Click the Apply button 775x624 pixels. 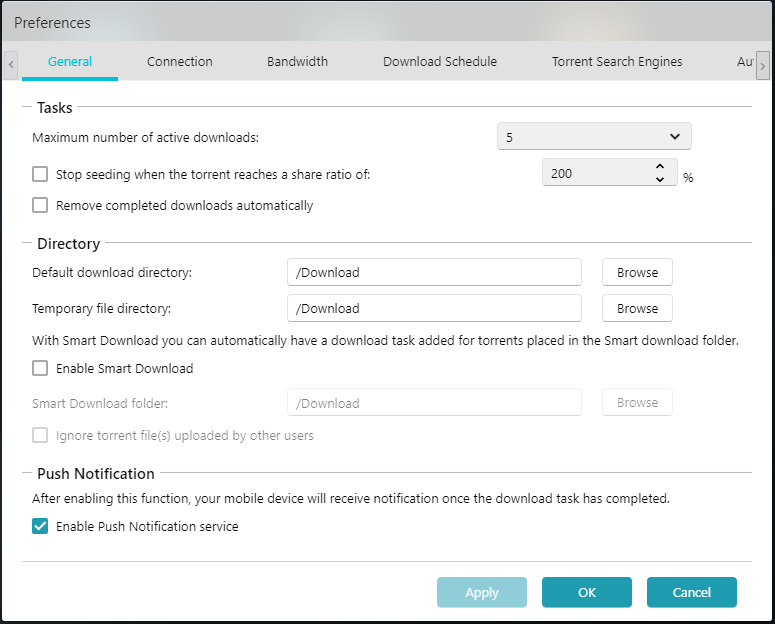(482, 592)
